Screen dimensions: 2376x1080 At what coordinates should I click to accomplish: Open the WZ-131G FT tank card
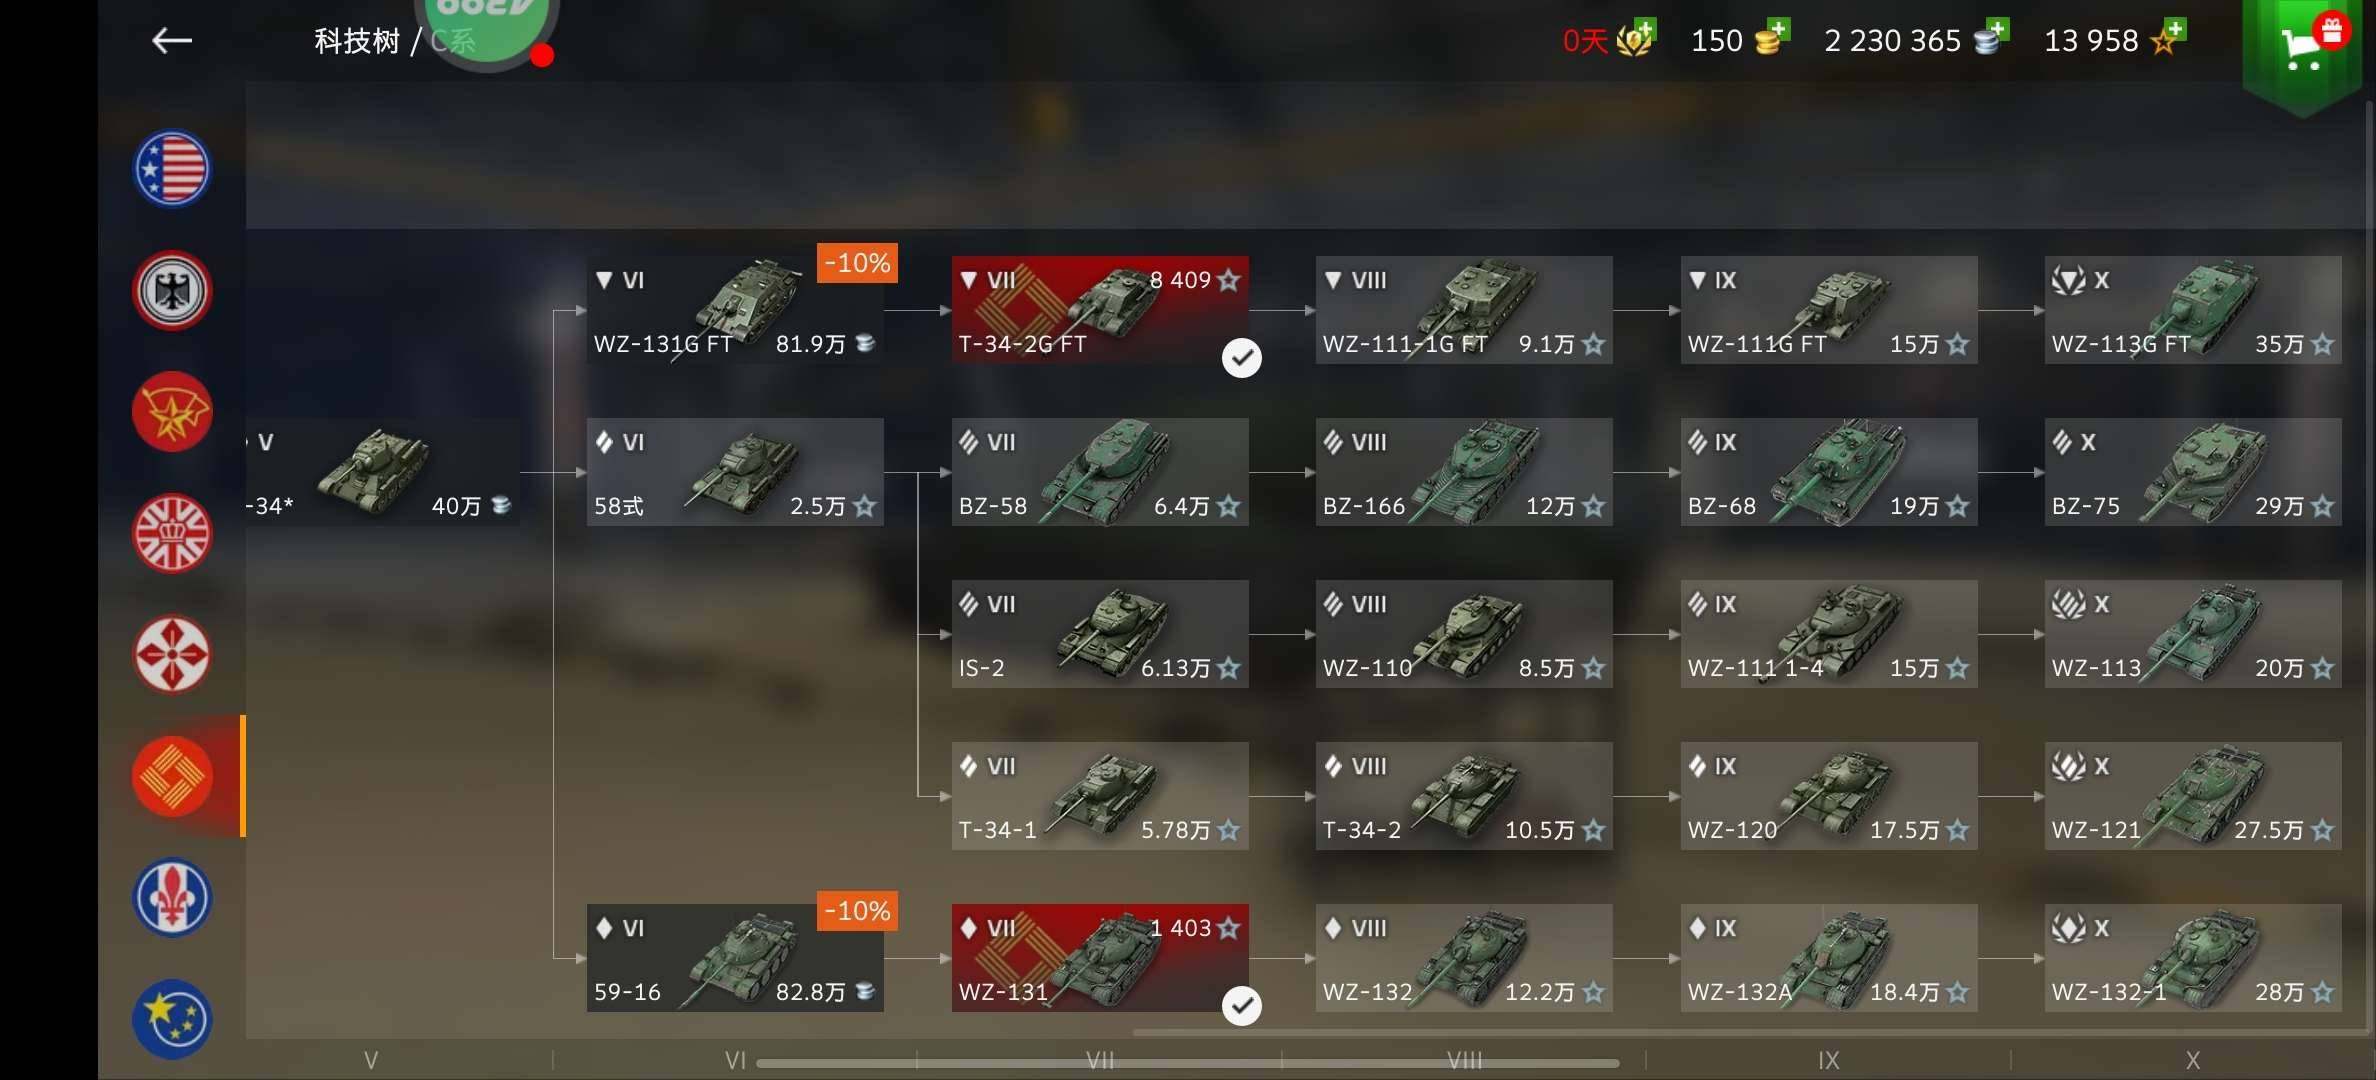[735, 310]
